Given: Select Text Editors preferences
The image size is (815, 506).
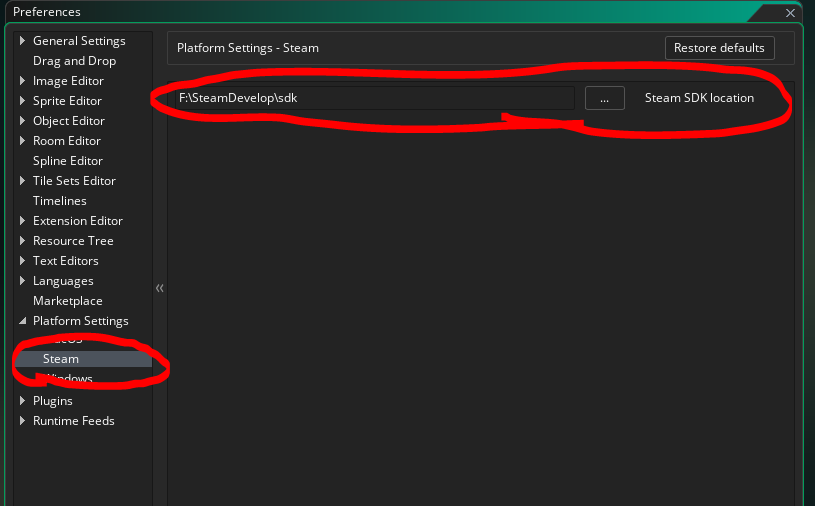Looking at the screenshot, I should [x=65, y=261].
